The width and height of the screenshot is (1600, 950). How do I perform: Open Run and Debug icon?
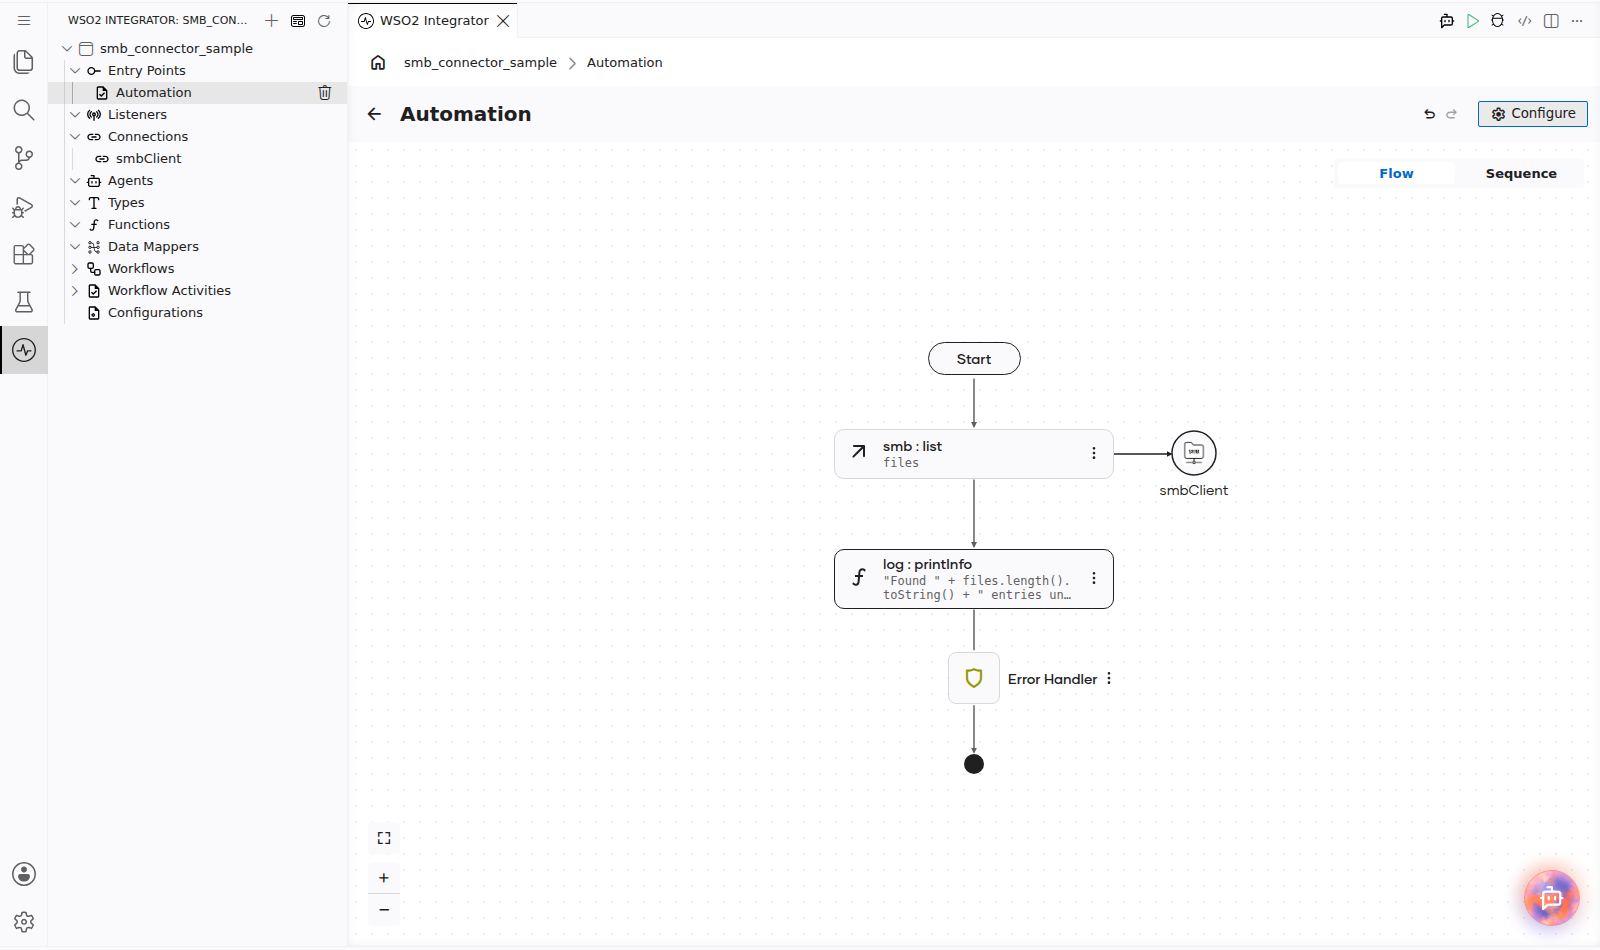coord(24,206)
